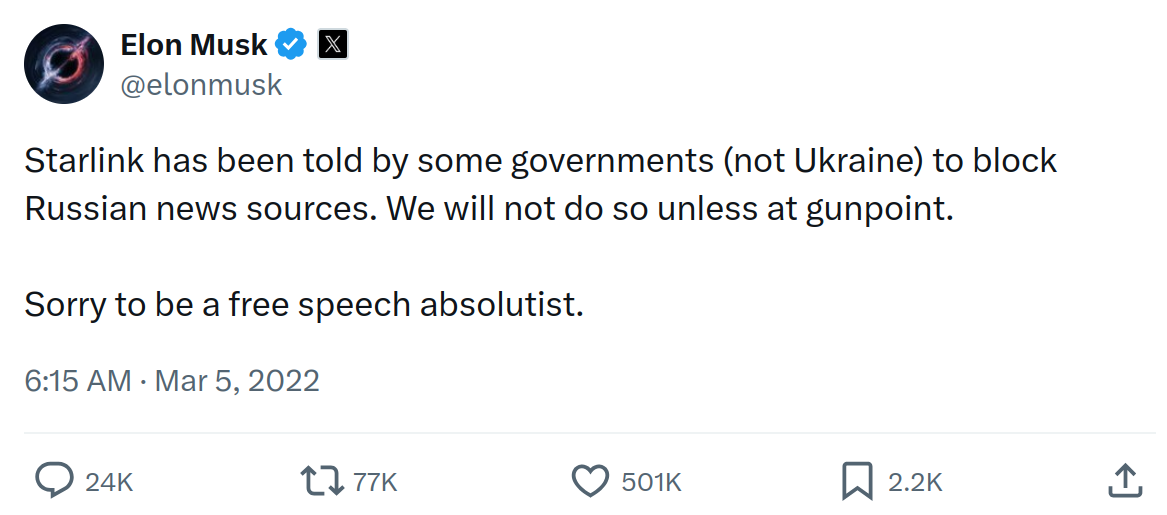Like the post with heart icon
Screen dimensions: 1167x515
point(590,482)
